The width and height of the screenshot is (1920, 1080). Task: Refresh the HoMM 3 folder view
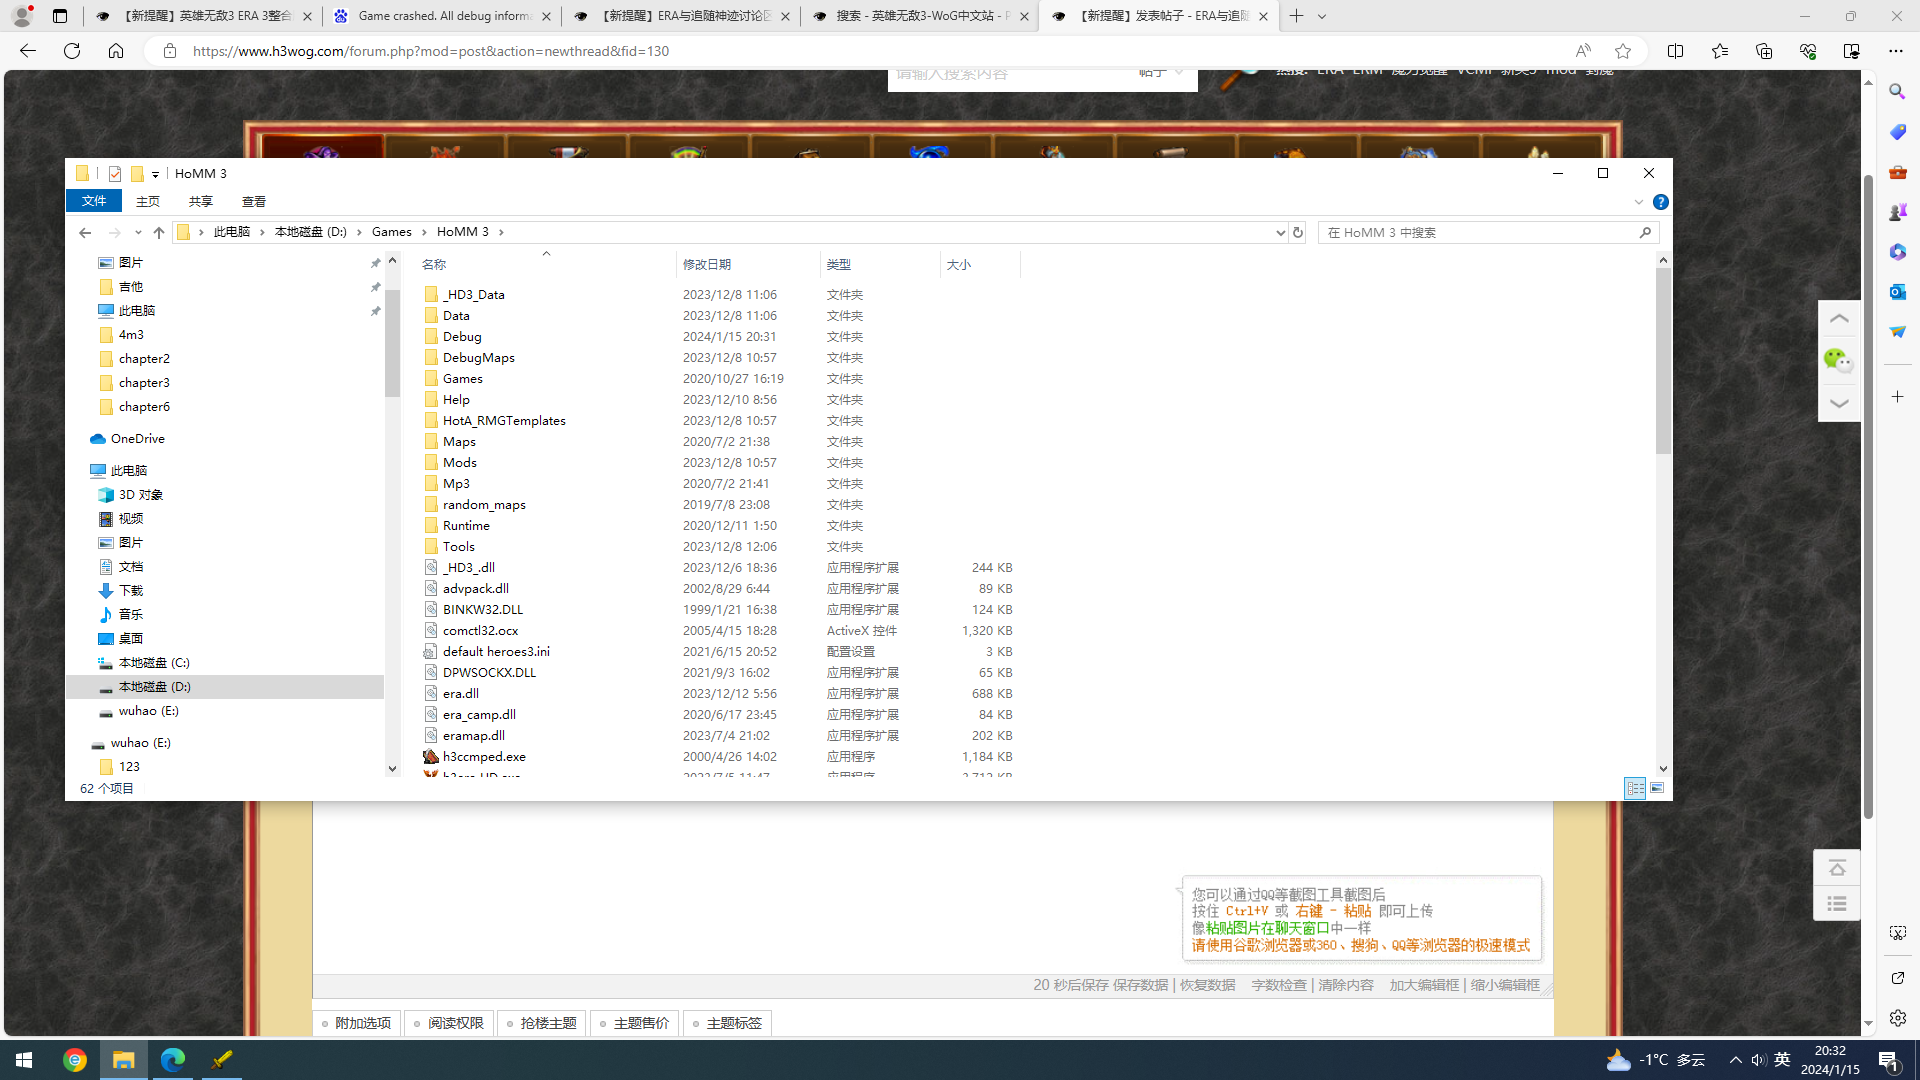click(x=1298, y=232)
